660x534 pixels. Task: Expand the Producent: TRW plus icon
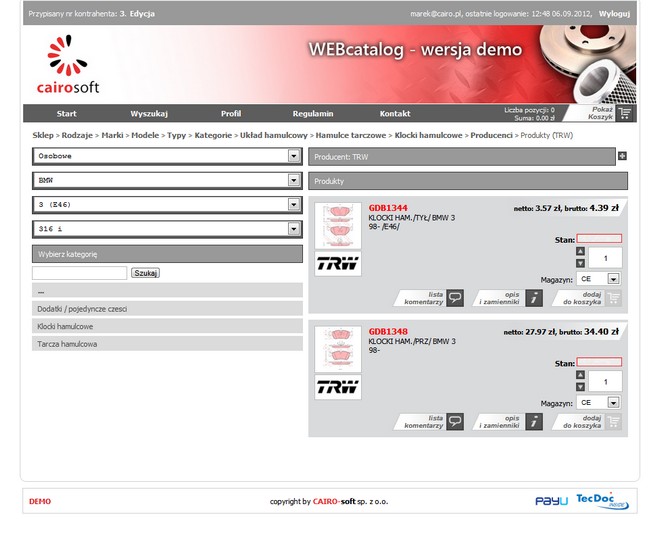click(622, 156)
